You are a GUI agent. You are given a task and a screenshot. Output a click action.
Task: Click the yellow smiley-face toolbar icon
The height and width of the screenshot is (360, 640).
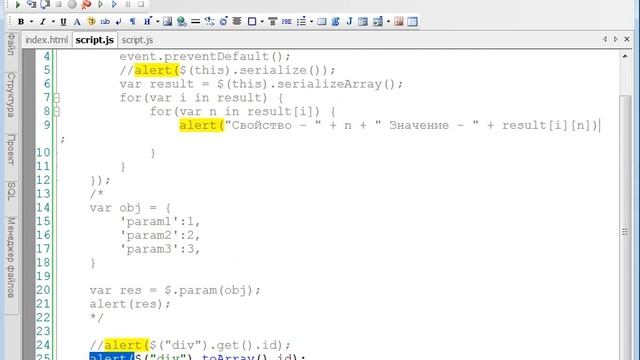coord(91,21)
